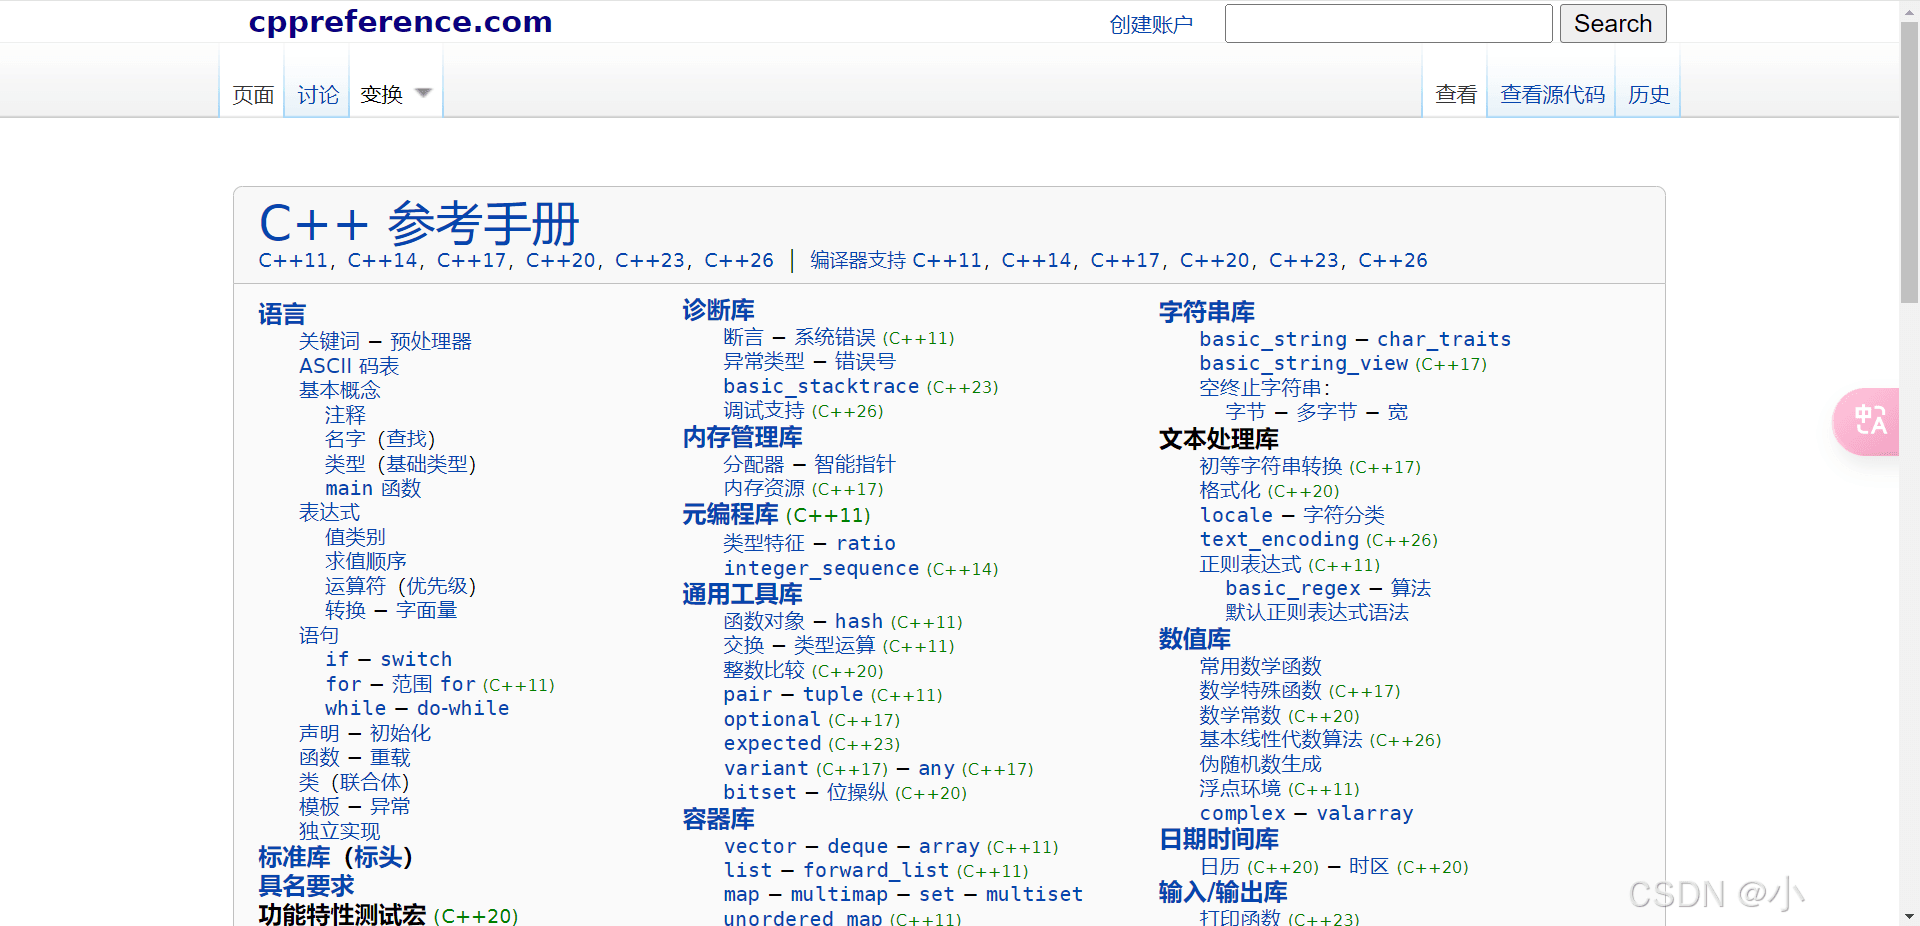This screenshot has width=1920, height=926.
Task: Open the 历史 tab
Action: click(x=1648, y=94)
